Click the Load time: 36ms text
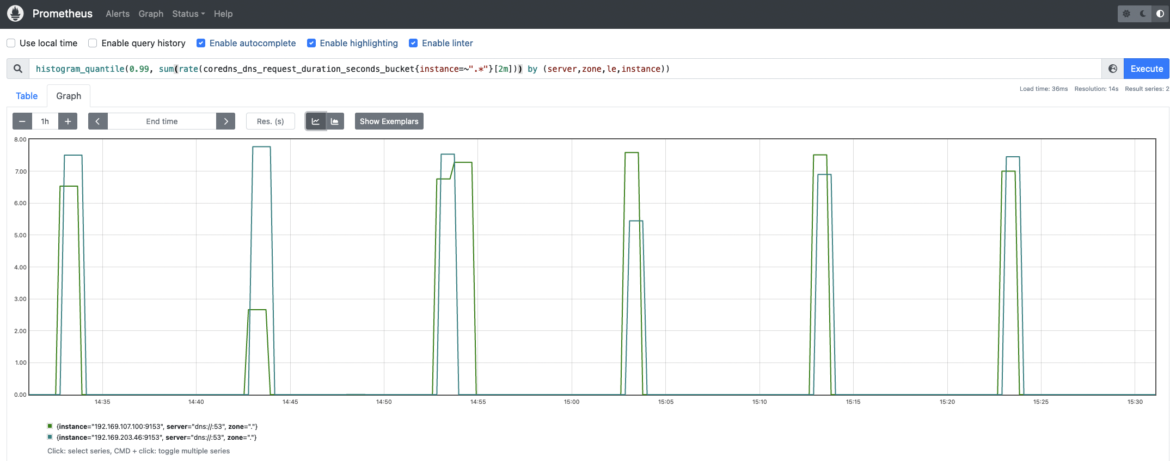Viewport: 1170px width, 461px height. (1044, 89)
